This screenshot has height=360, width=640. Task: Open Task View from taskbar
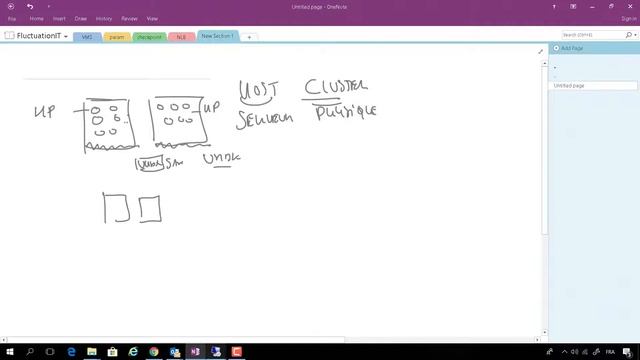(50, 351)
